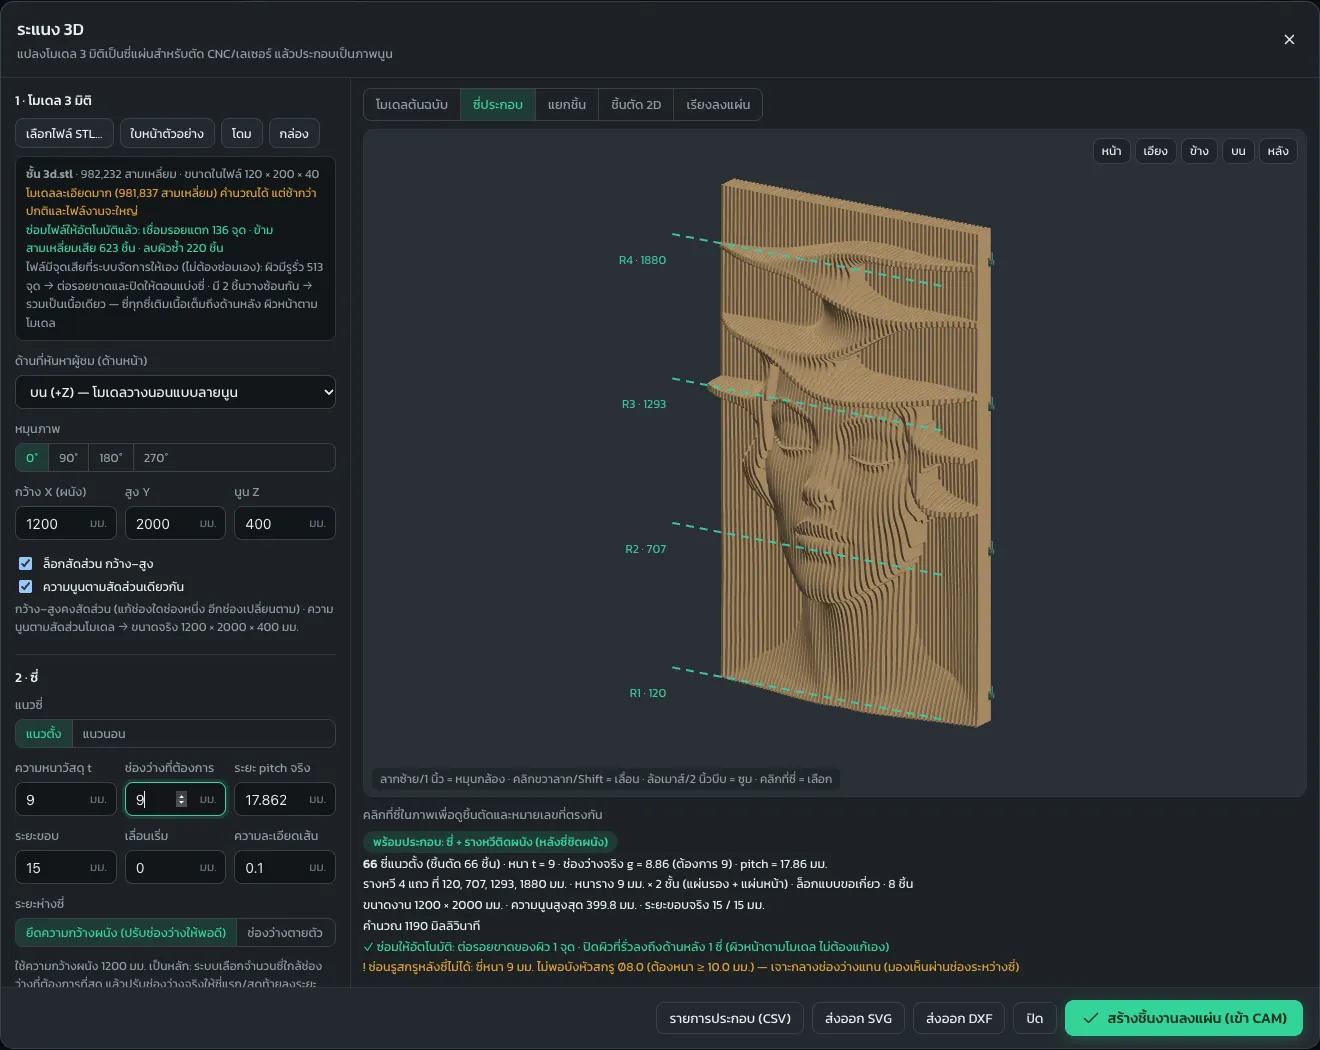Click the เลือกไฟล์ STL… button
The image size is (1320, 1050).
tap(64, 134)
